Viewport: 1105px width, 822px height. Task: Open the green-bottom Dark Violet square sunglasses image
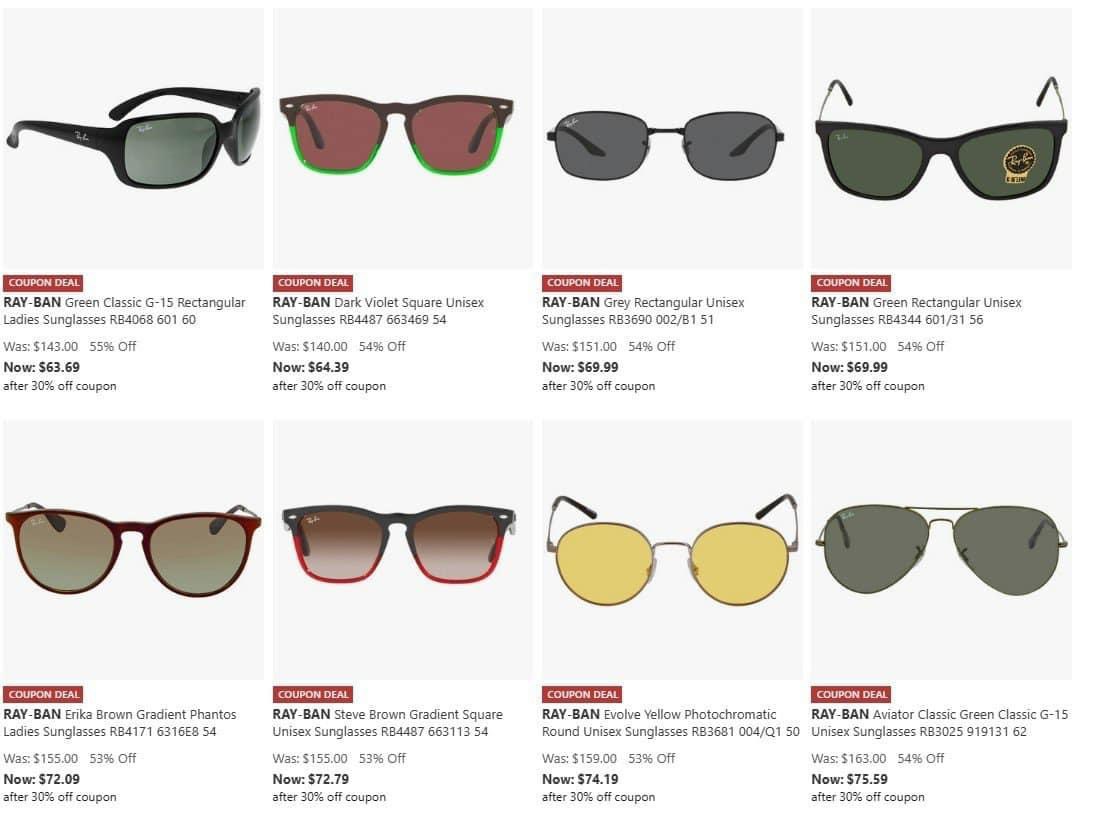pos(402,138)
